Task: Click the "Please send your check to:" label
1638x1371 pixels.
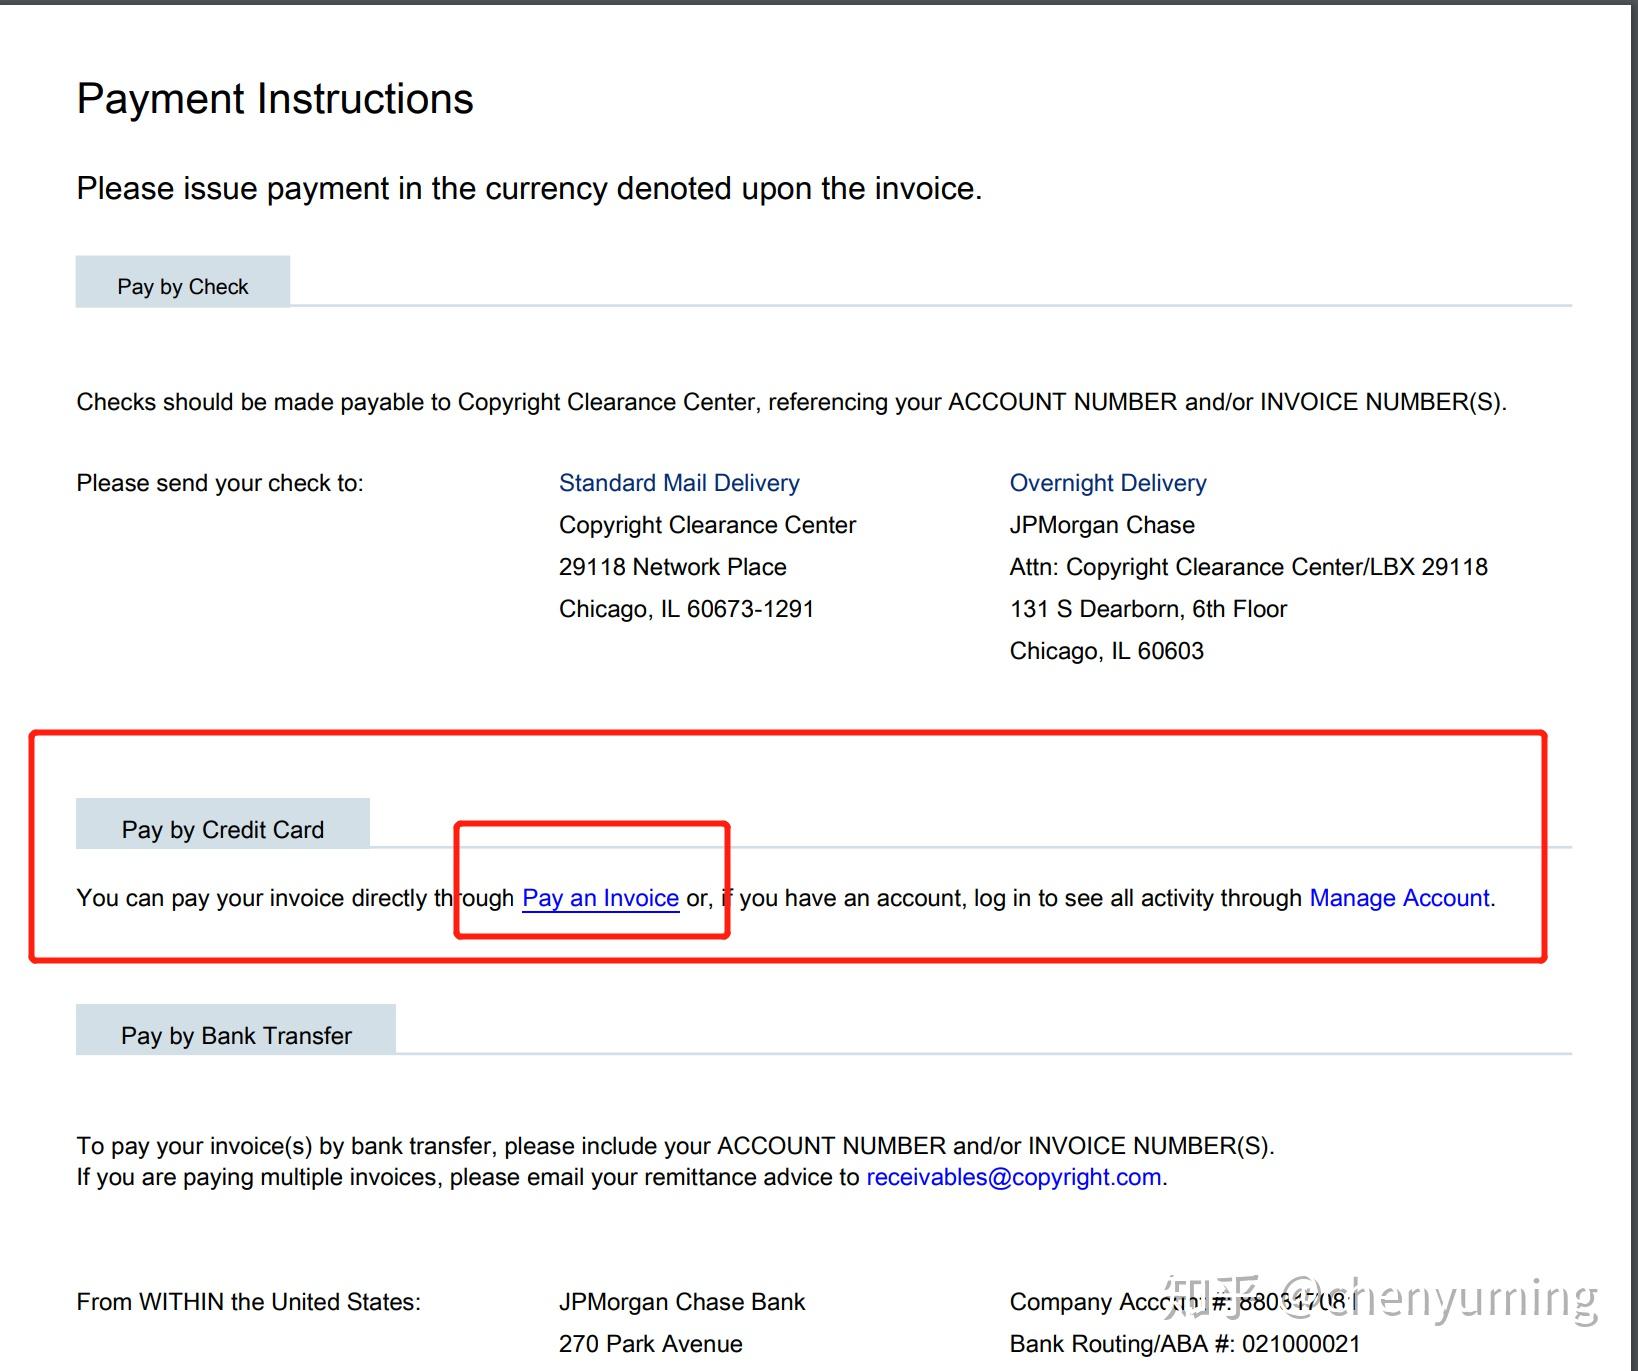Action: [x=220, y=483]
